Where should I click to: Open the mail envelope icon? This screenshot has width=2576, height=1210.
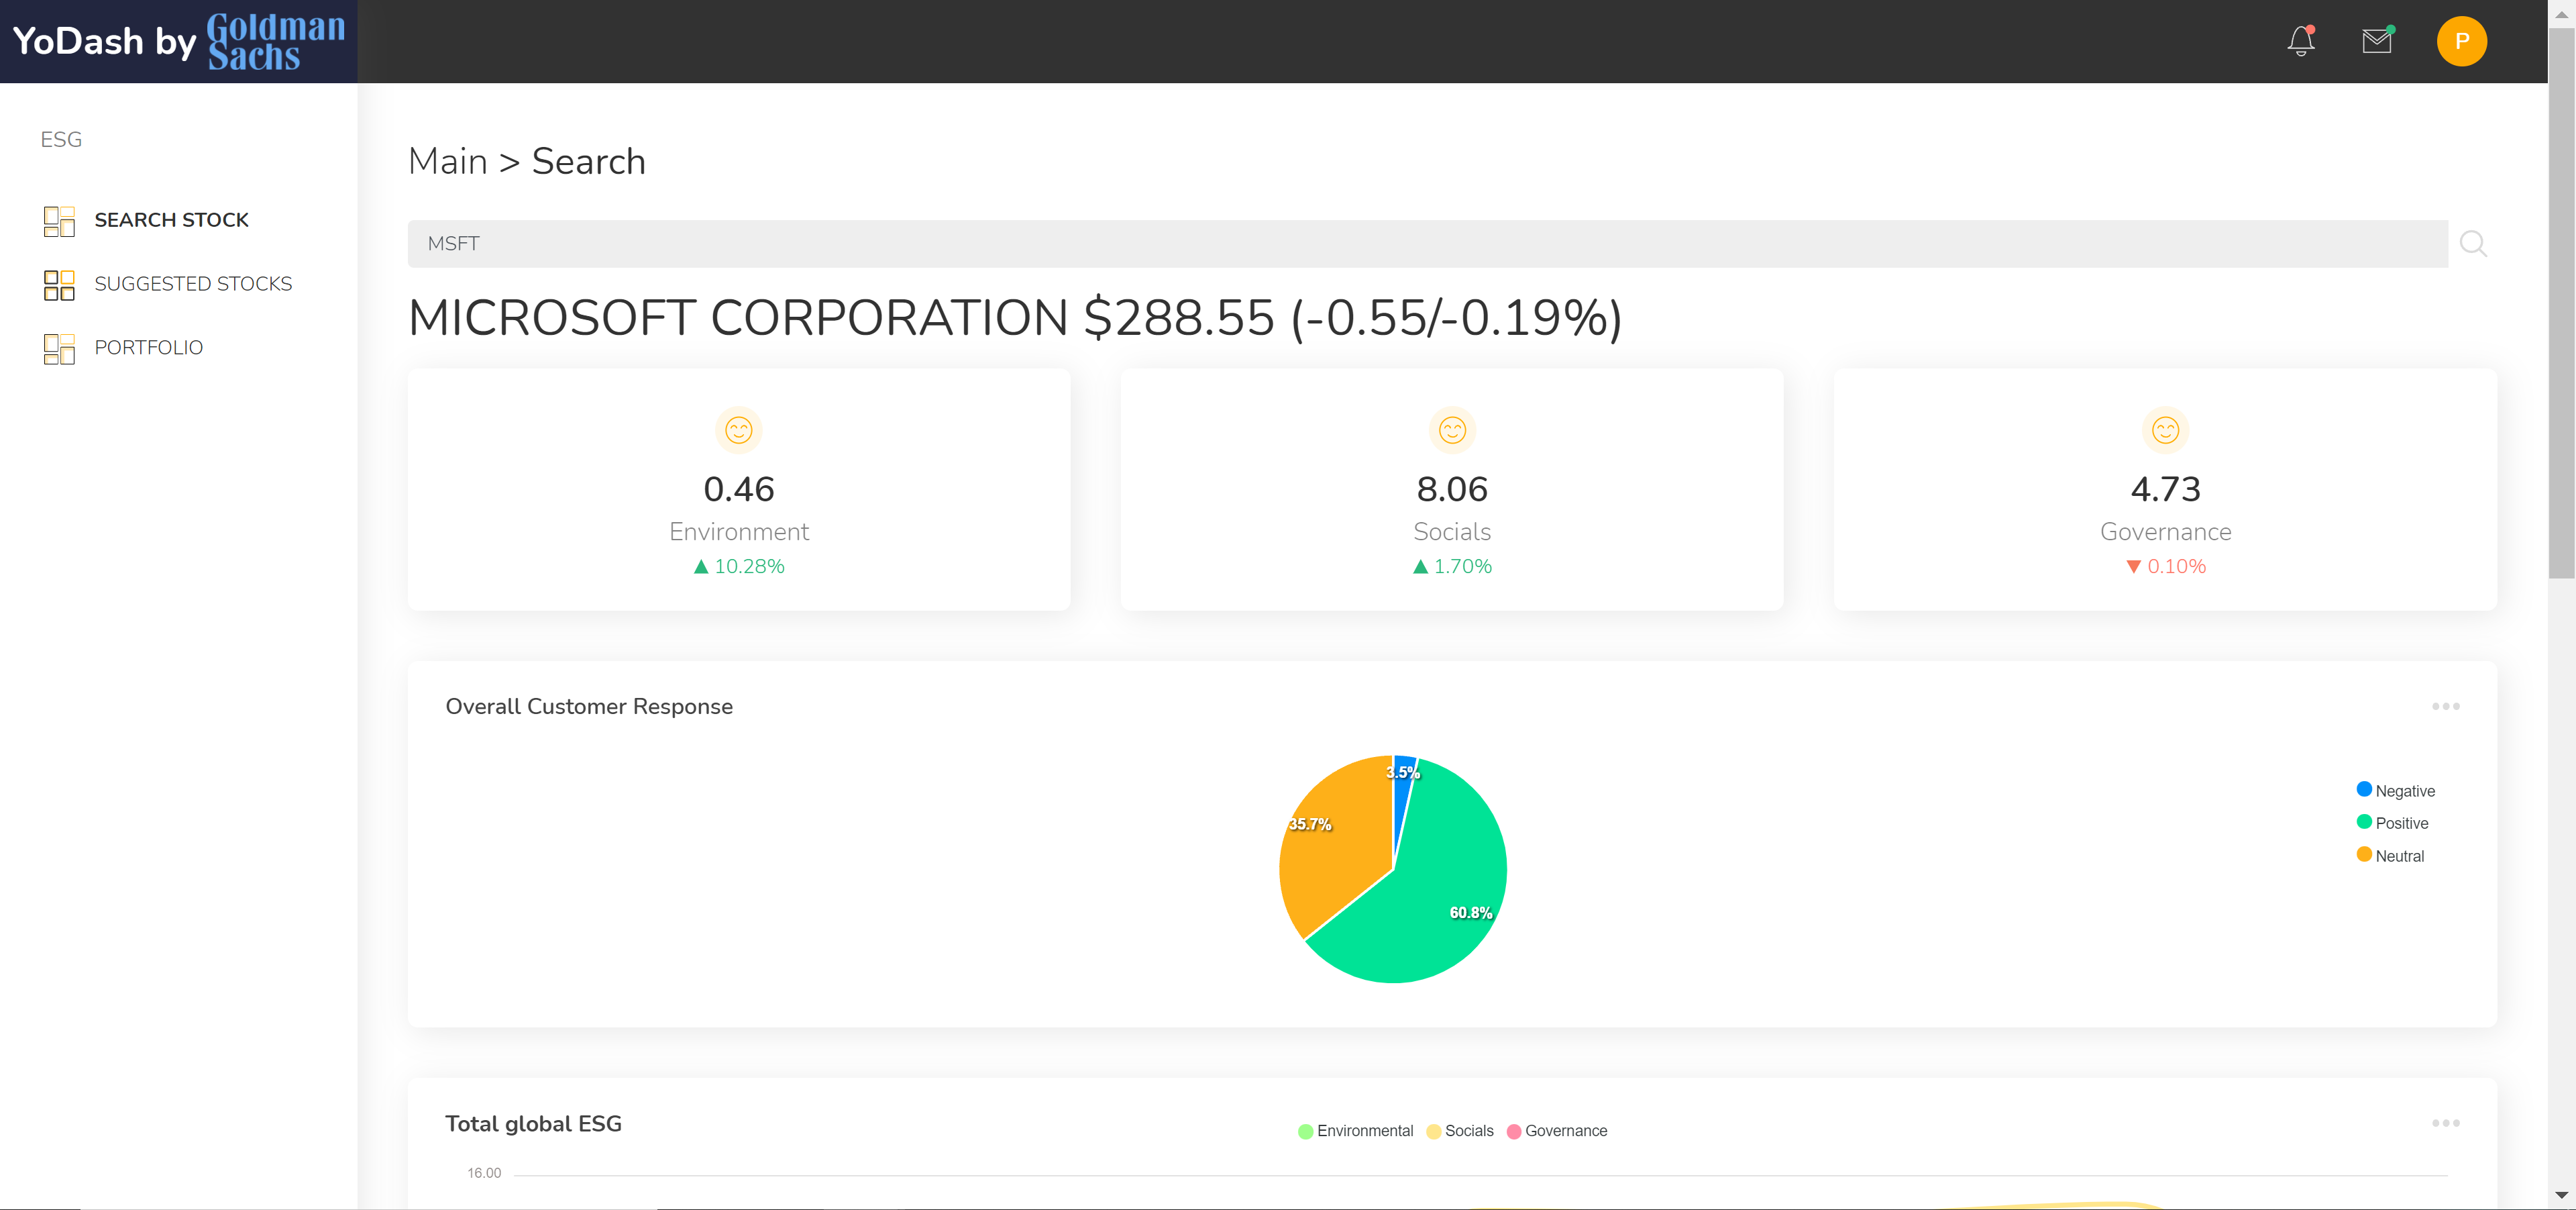point(2376,41)
